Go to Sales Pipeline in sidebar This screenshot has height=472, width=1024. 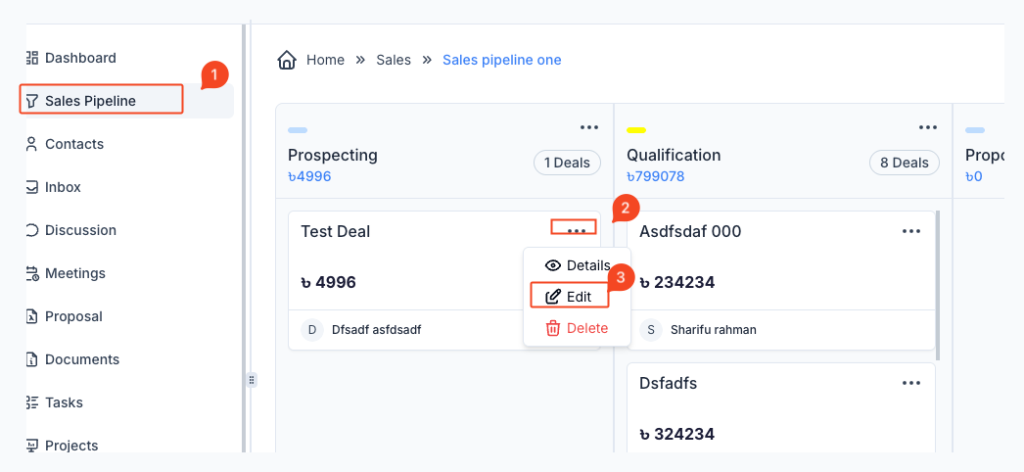click(x=90, y=101)
